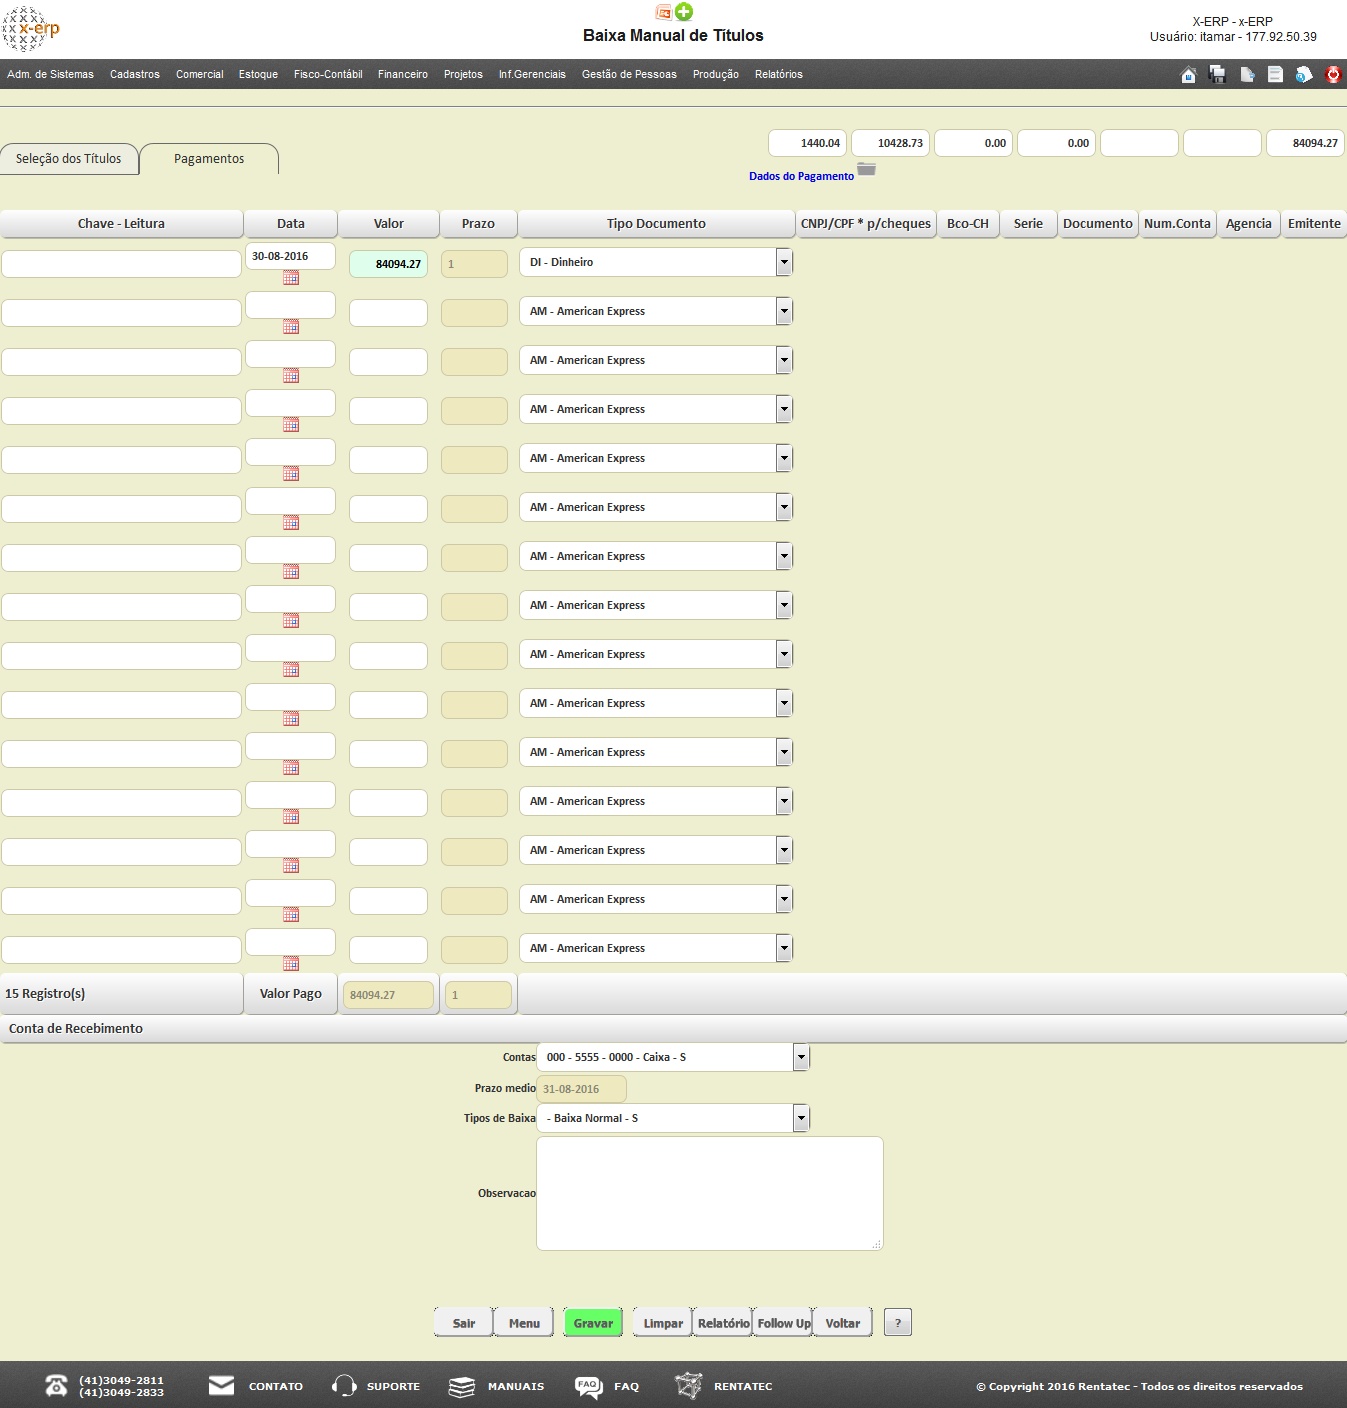Click the green plus icon above the title
This screenshot has width=1347, height=1408.
coord(684,12)
